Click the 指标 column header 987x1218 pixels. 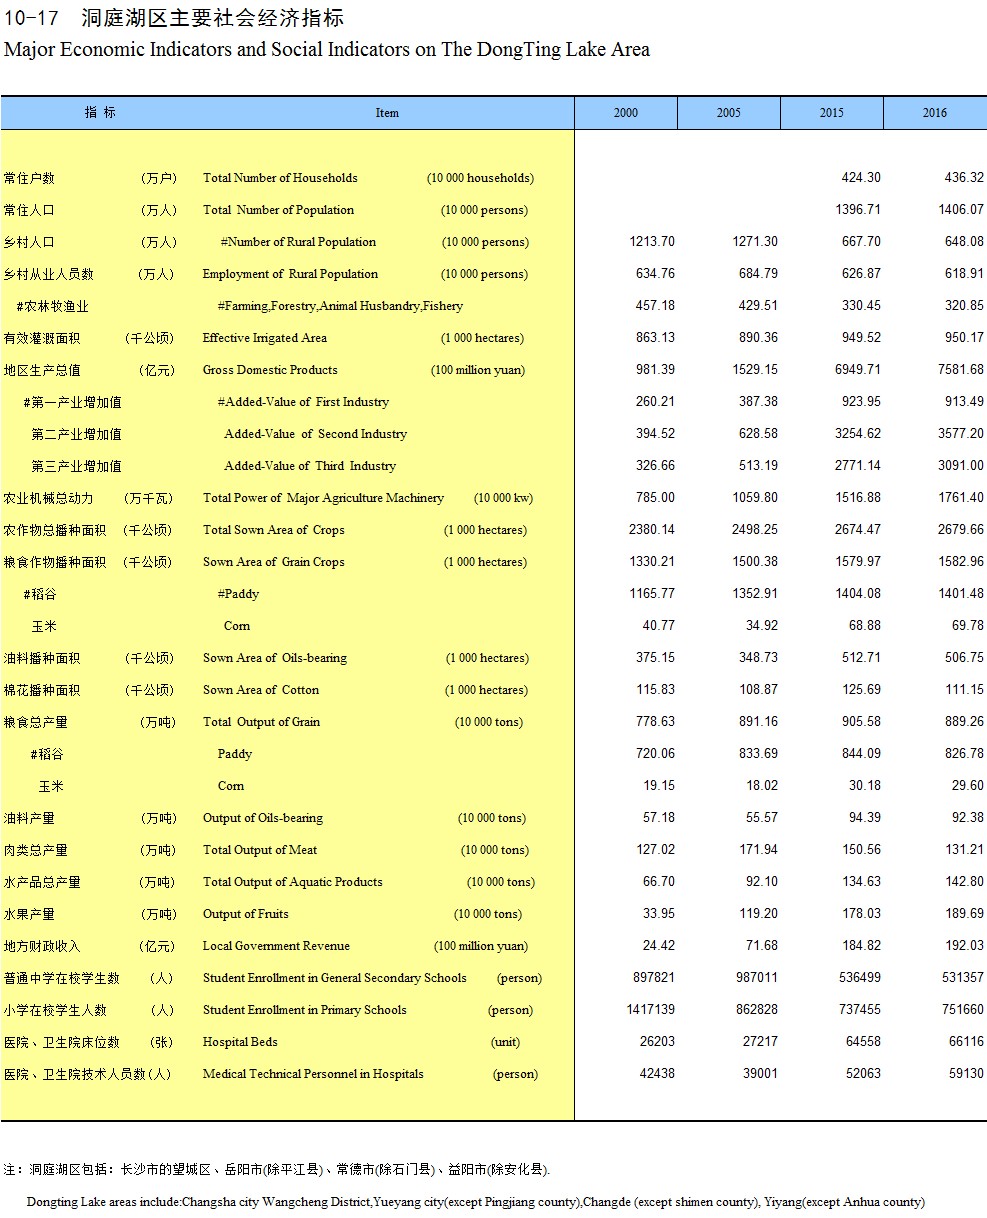(x=100, y=113)
